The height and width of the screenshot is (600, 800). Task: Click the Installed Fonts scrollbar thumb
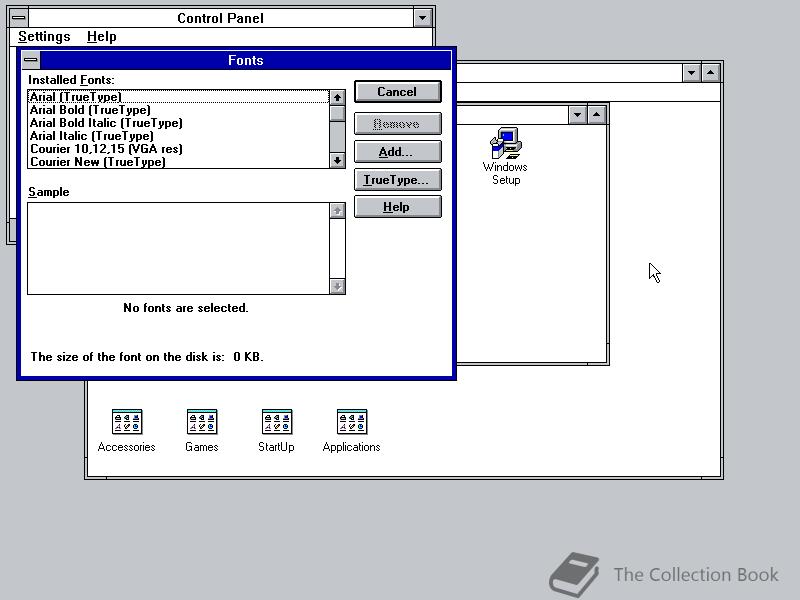(337, 113)
